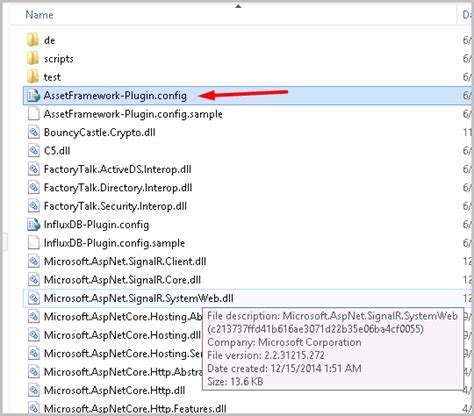Select Microsoft.AspNet.SignalR.SystemWeb.dll file name
This screenshot has height=416, width=474.
tap(139, 298)
